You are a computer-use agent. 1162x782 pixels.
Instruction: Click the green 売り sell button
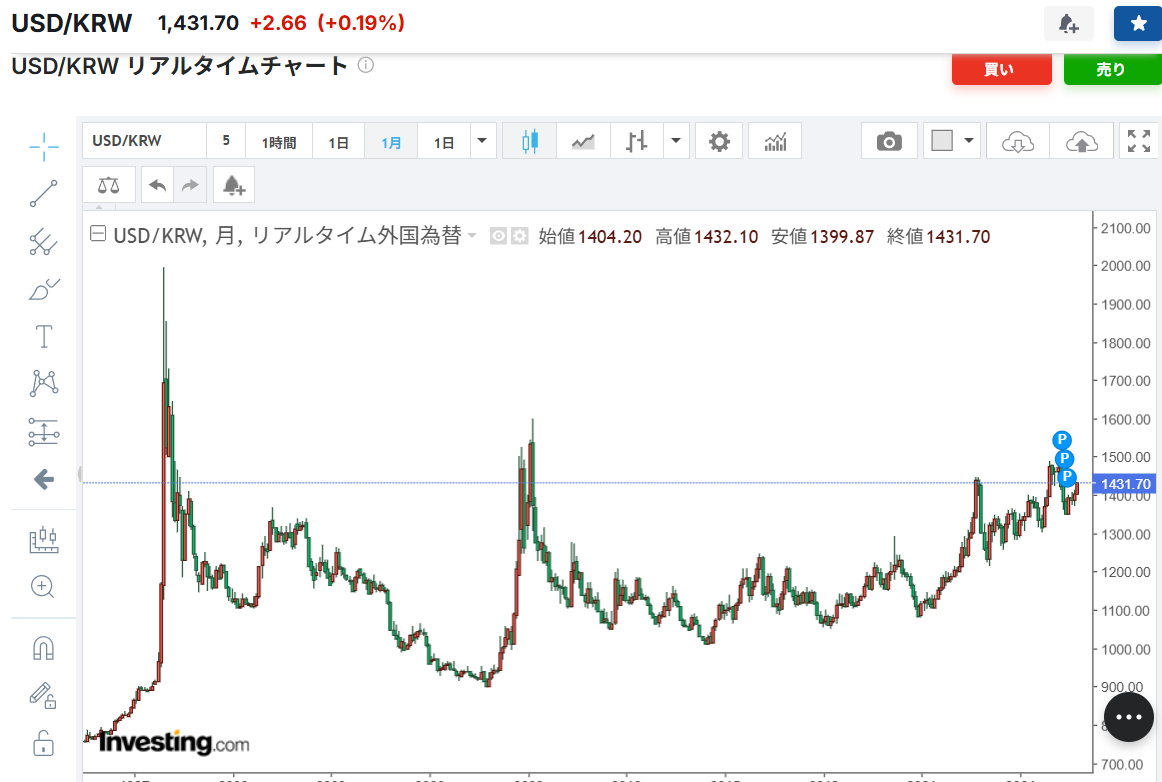1112,69
